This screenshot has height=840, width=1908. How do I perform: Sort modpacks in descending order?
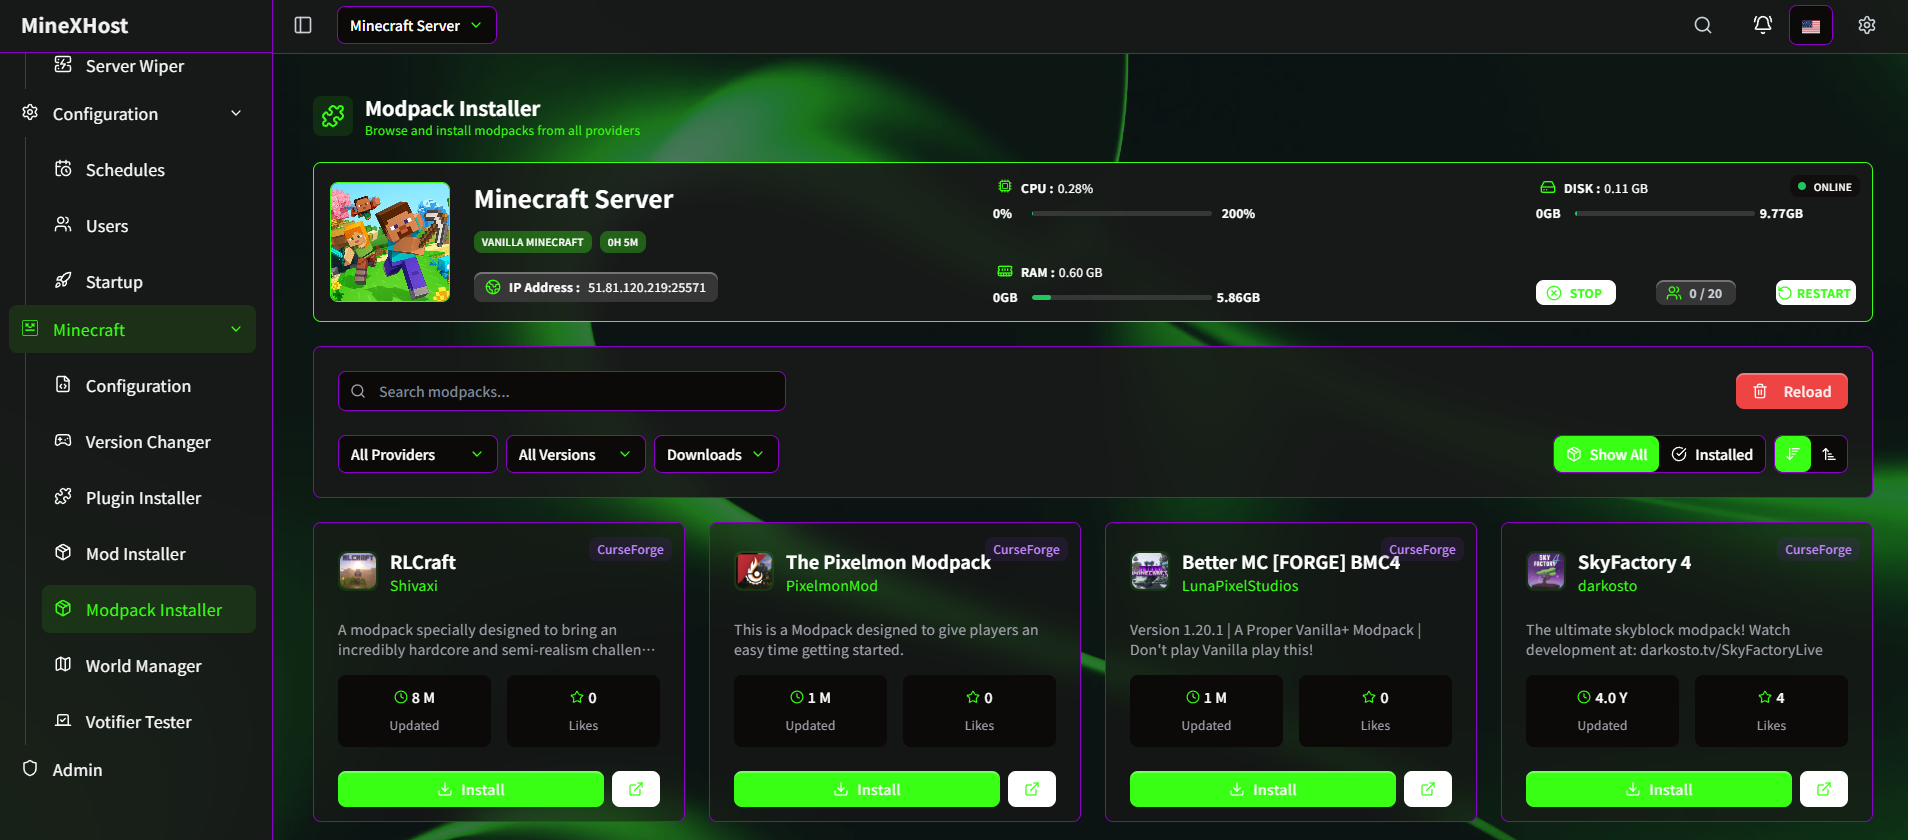pyautogui.click(x=1793, y=454)
